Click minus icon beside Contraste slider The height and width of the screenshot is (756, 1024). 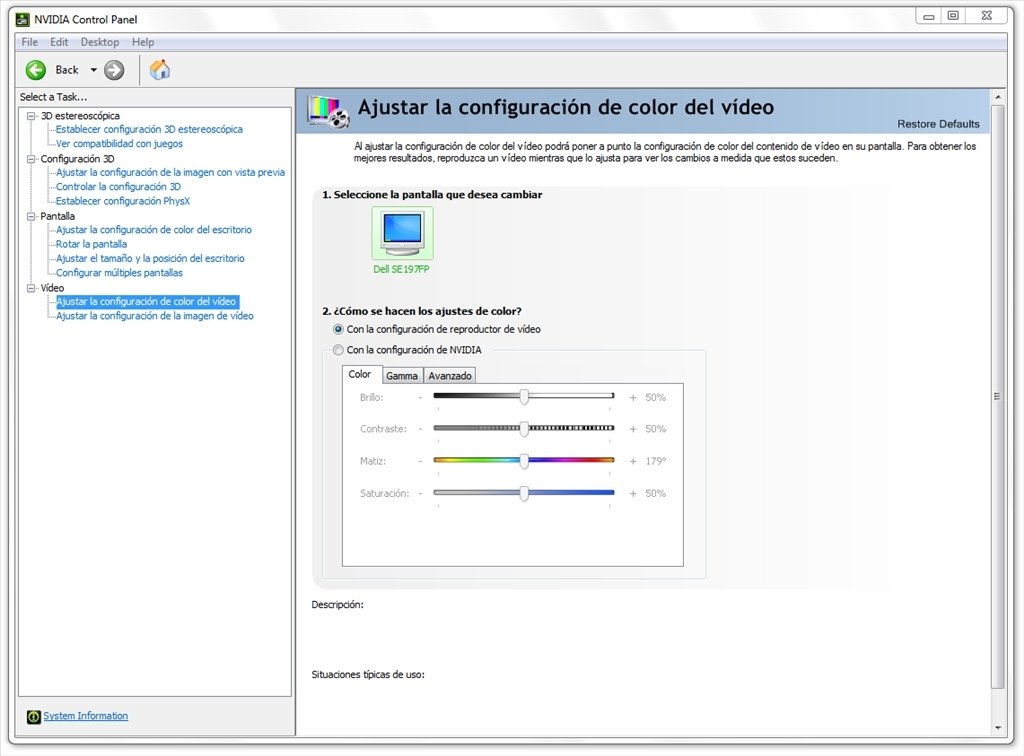click(x=421, y=429)
